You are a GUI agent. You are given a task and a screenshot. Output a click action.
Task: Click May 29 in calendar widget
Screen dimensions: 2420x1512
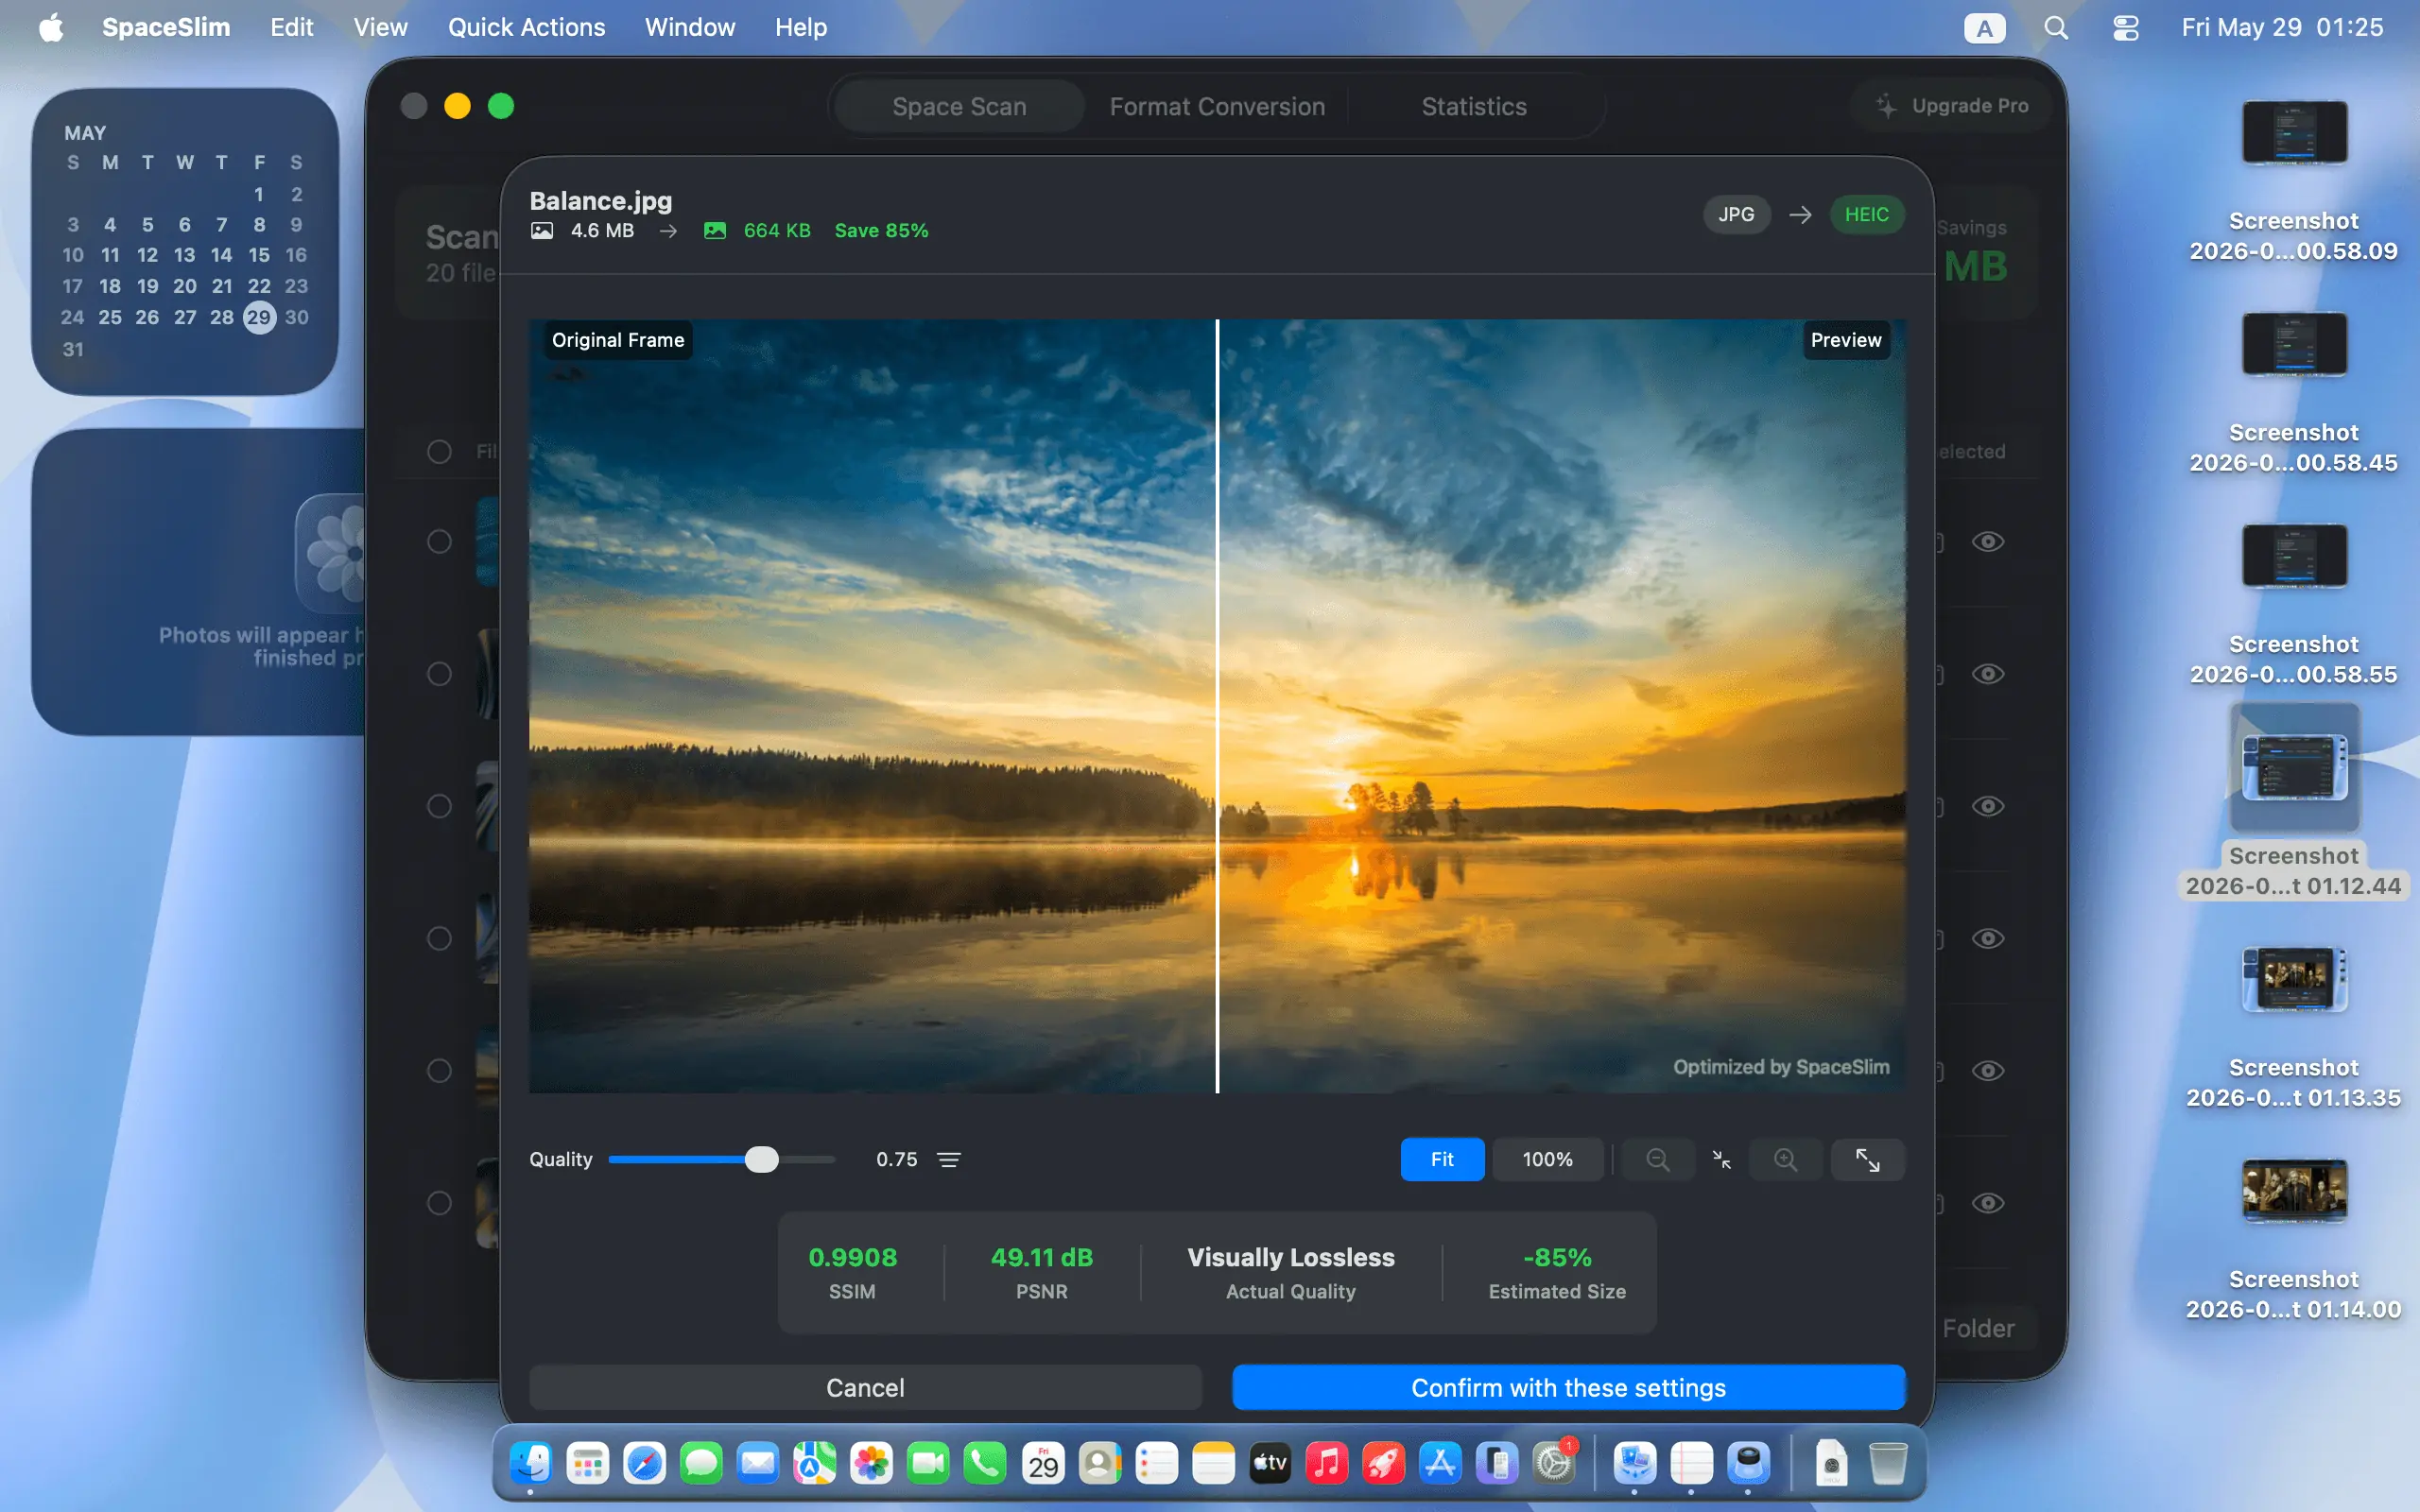pyautogui.click(x=259, y=317)
